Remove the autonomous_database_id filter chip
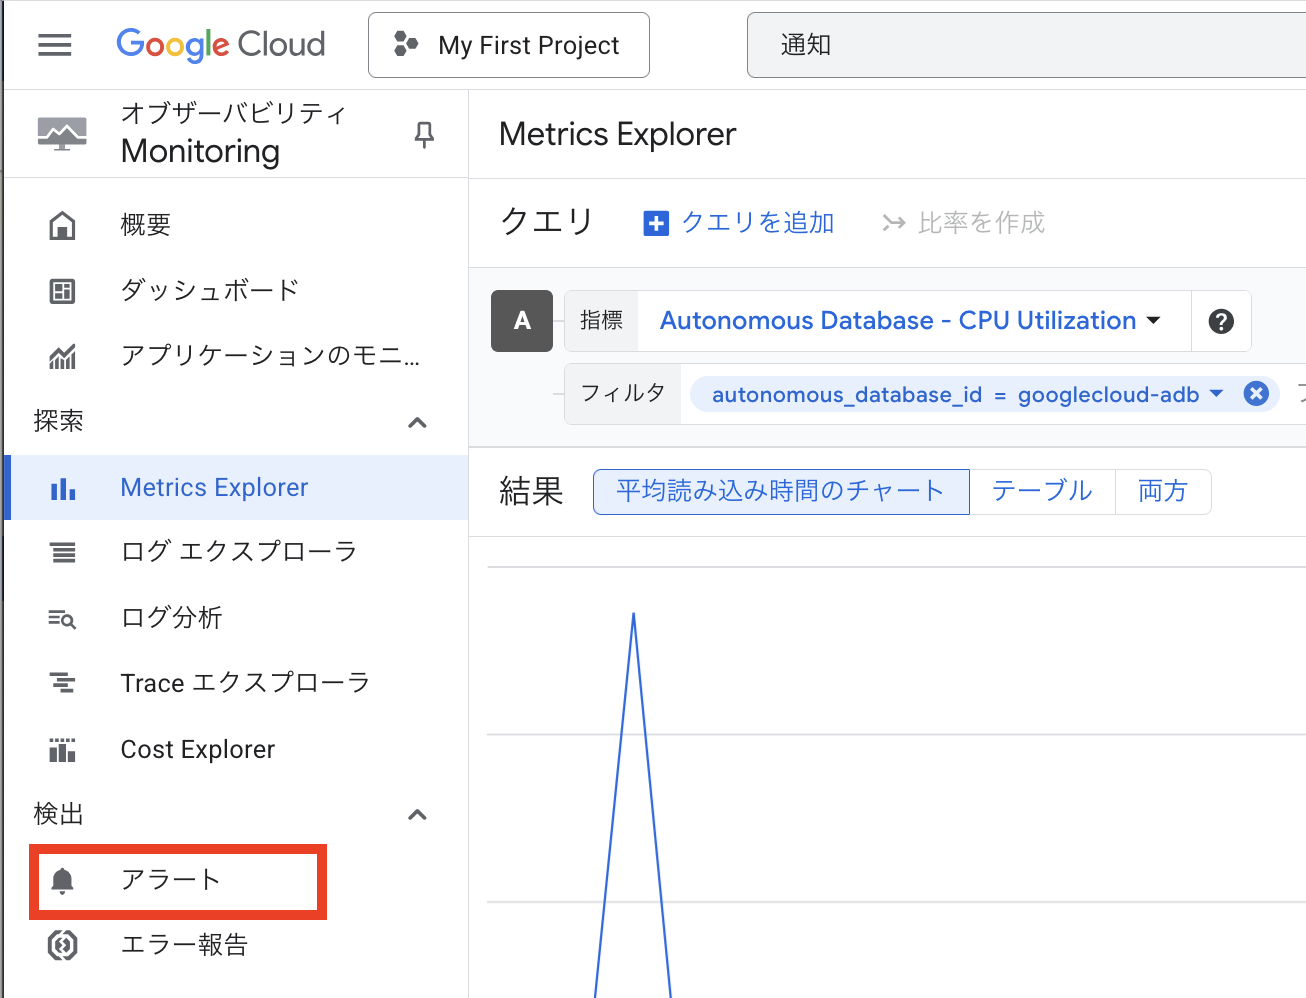 (1255, 393)
